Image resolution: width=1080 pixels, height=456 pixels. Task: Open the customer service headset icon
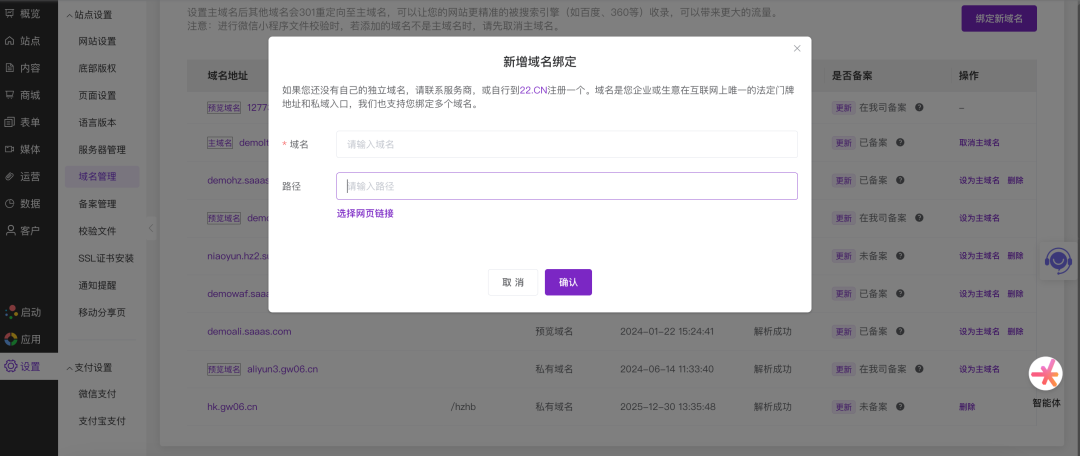[x=1057, y=260]
